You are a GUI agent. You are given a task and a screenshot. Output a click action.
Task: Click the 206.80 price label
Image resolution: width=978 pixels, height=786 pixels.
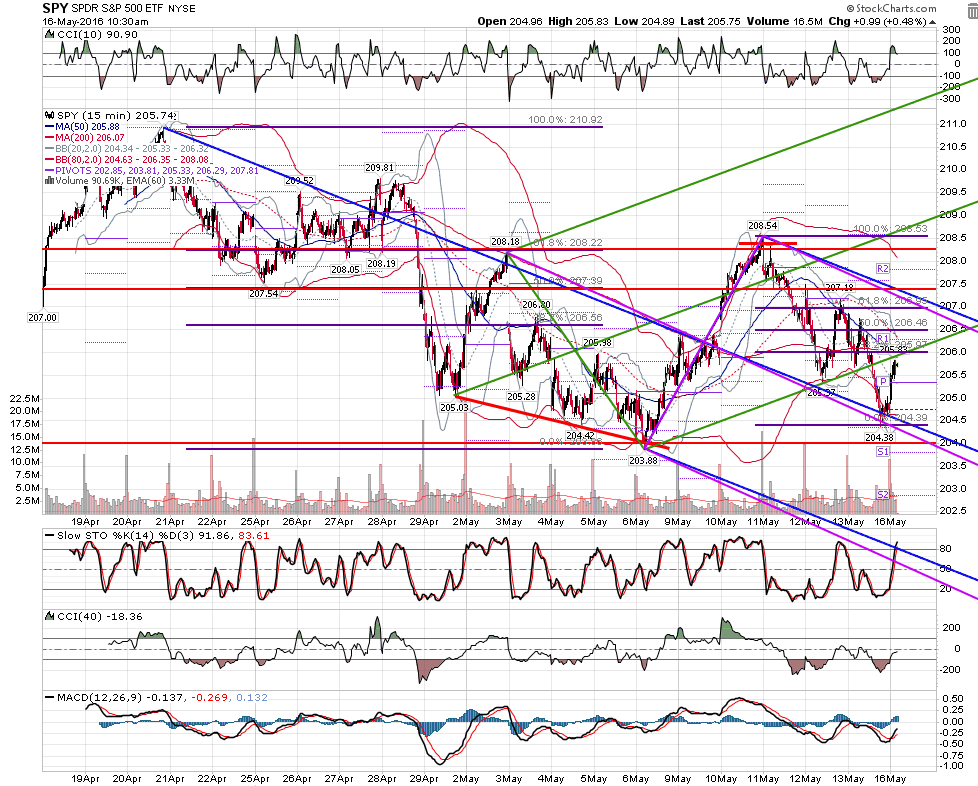tap(536, 305)
